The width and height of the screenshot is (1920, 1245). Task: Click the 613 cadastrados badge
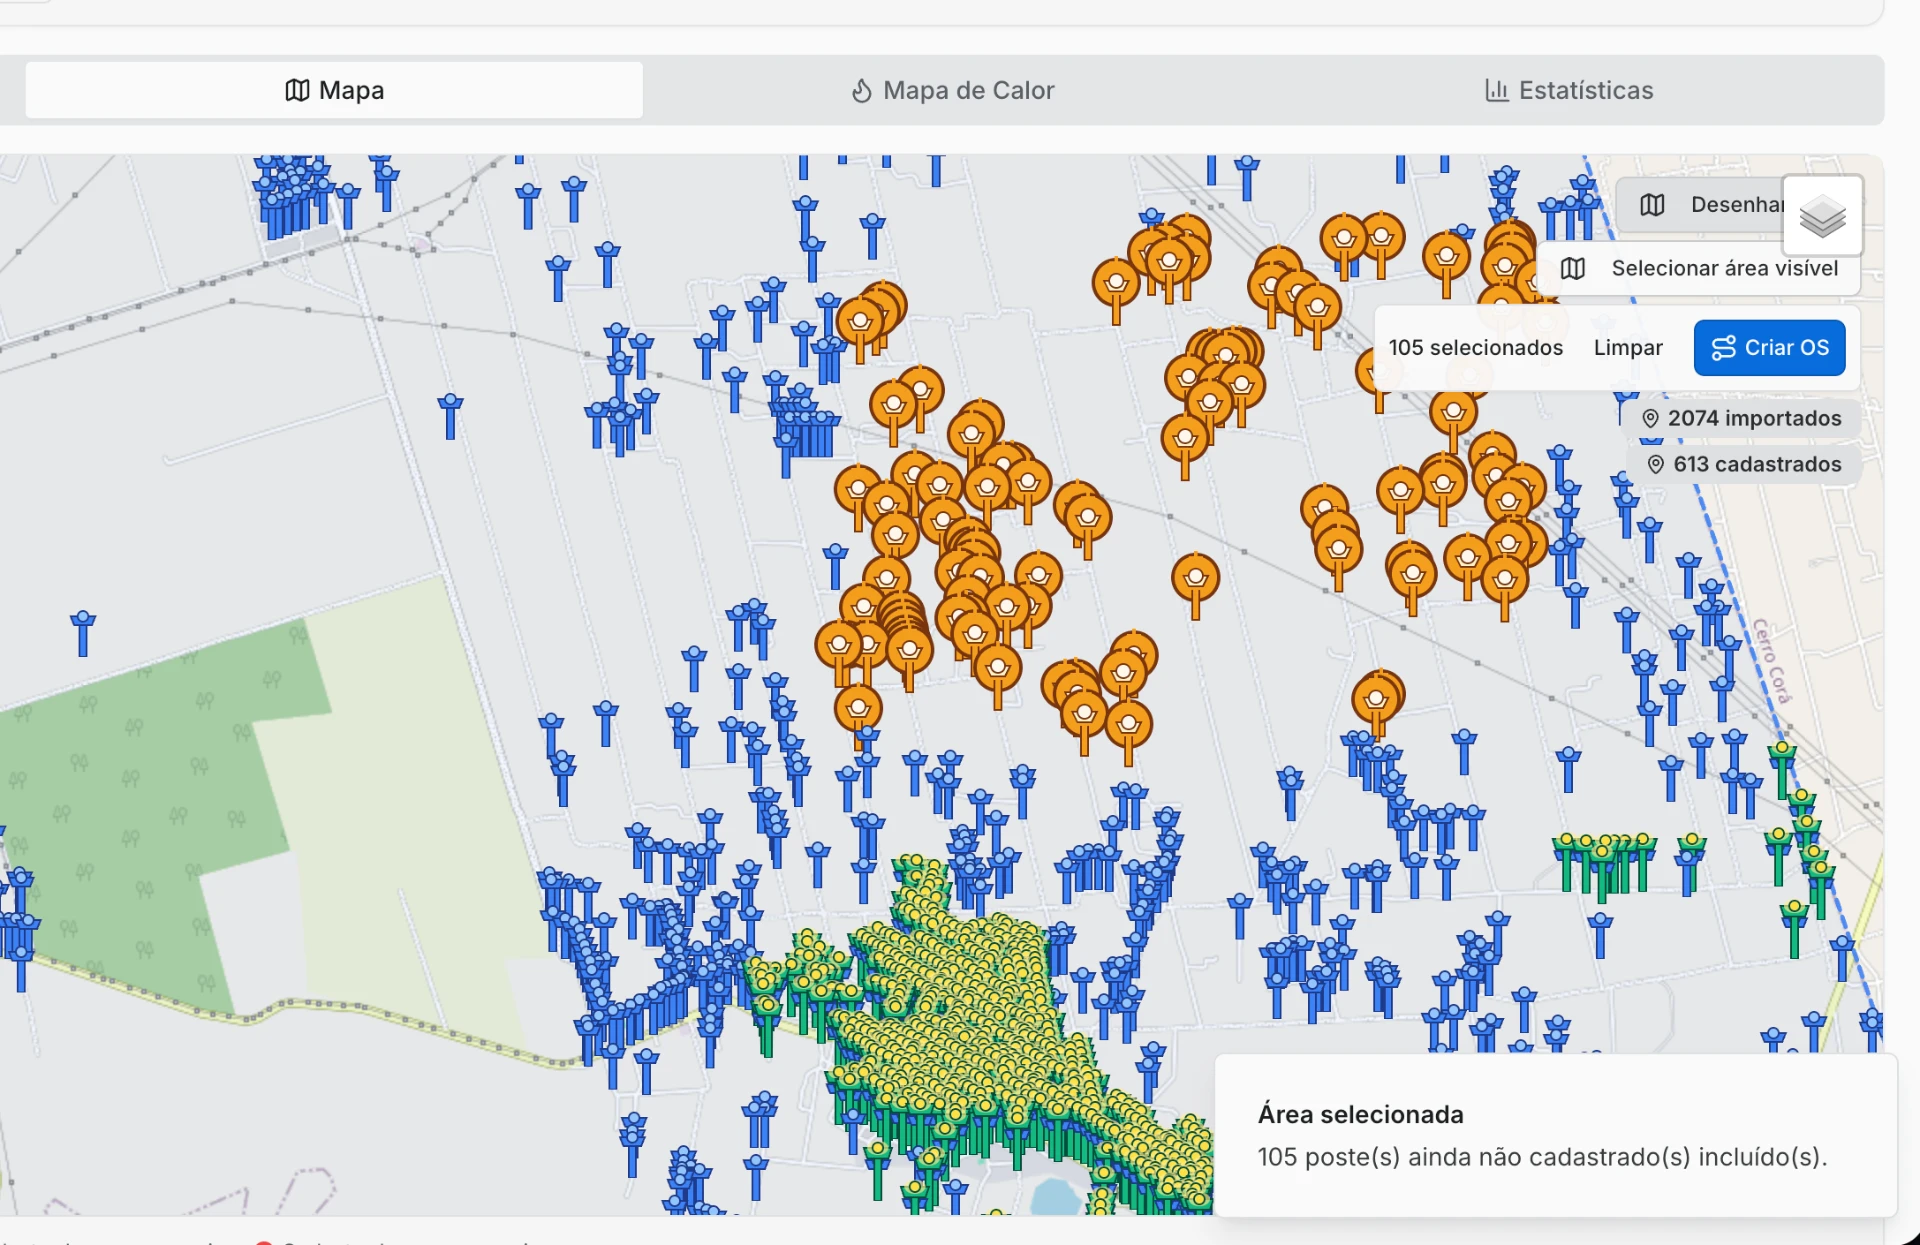[1744, 464]
